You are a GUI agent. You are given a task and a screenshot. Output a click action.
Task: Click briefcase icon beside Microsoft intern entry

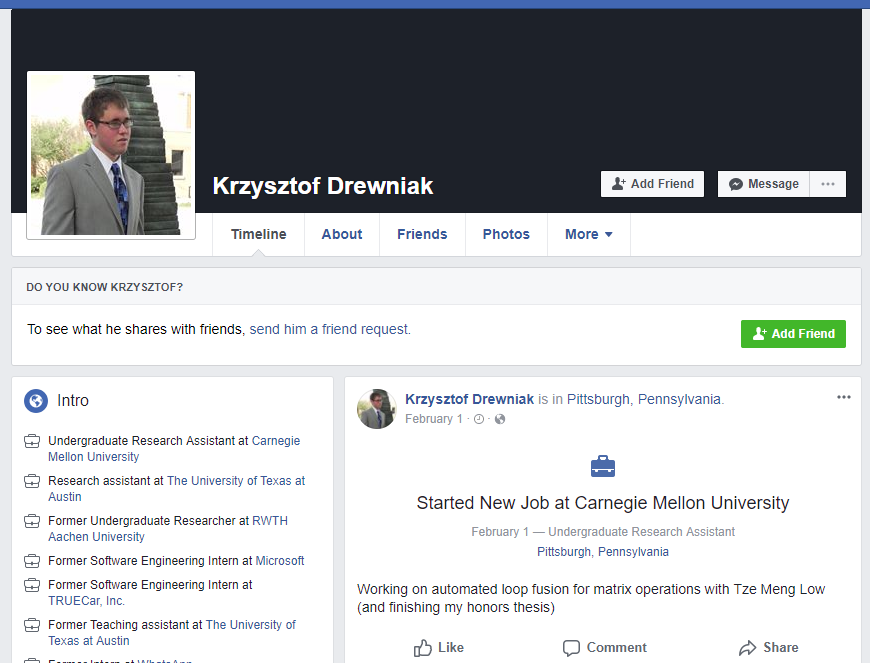(x=32, y=561)
